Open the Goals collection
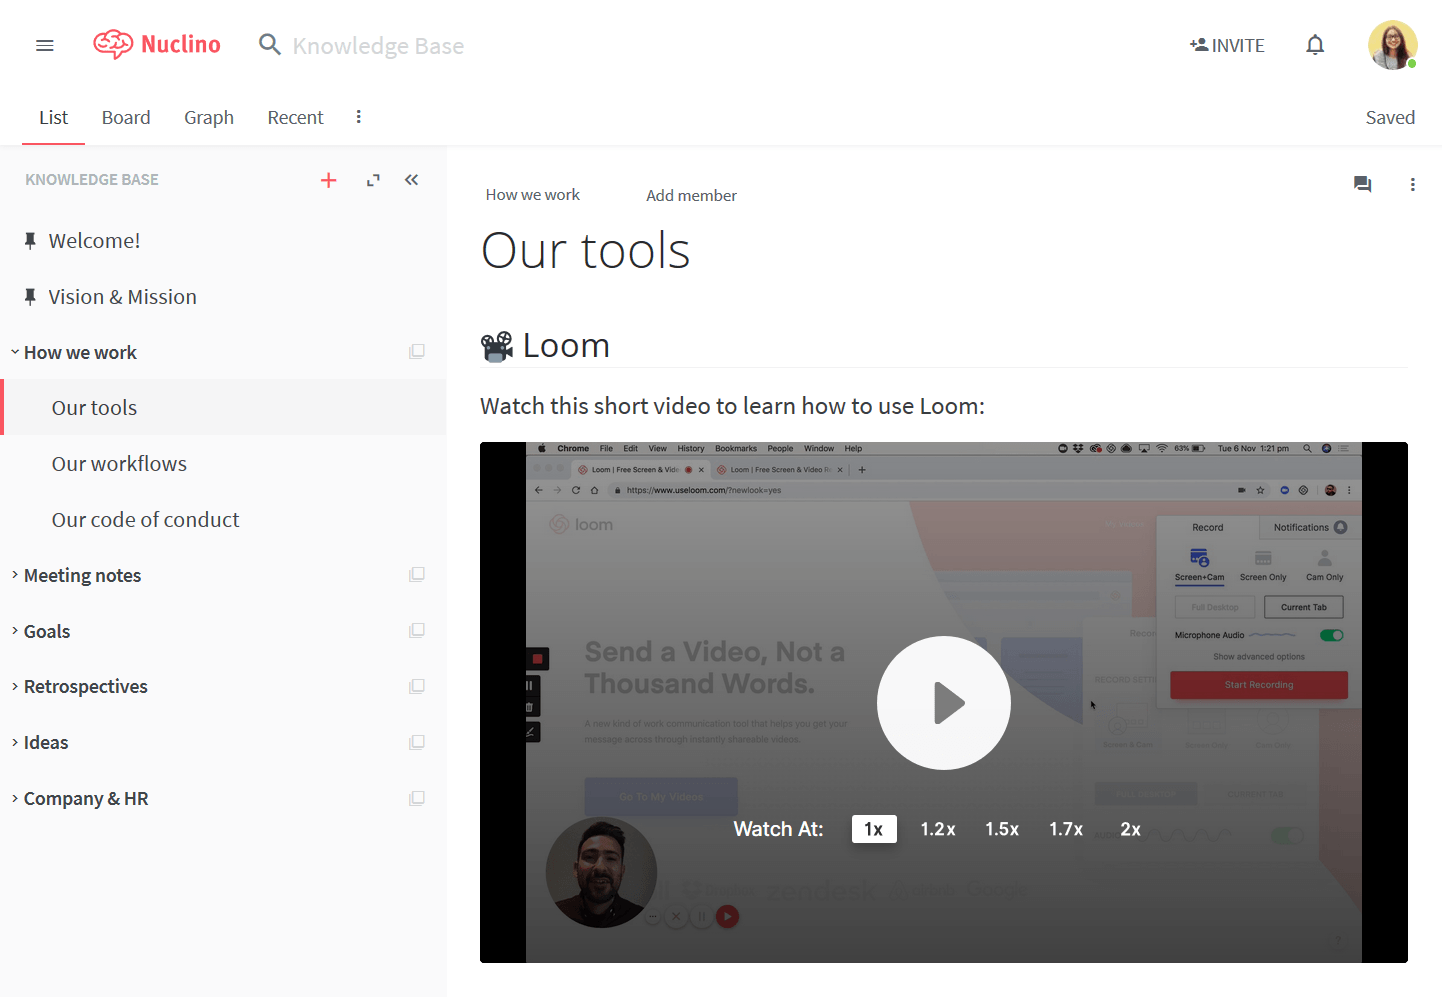Viewport: 1442px width, 997px height. tap(47, 631)
